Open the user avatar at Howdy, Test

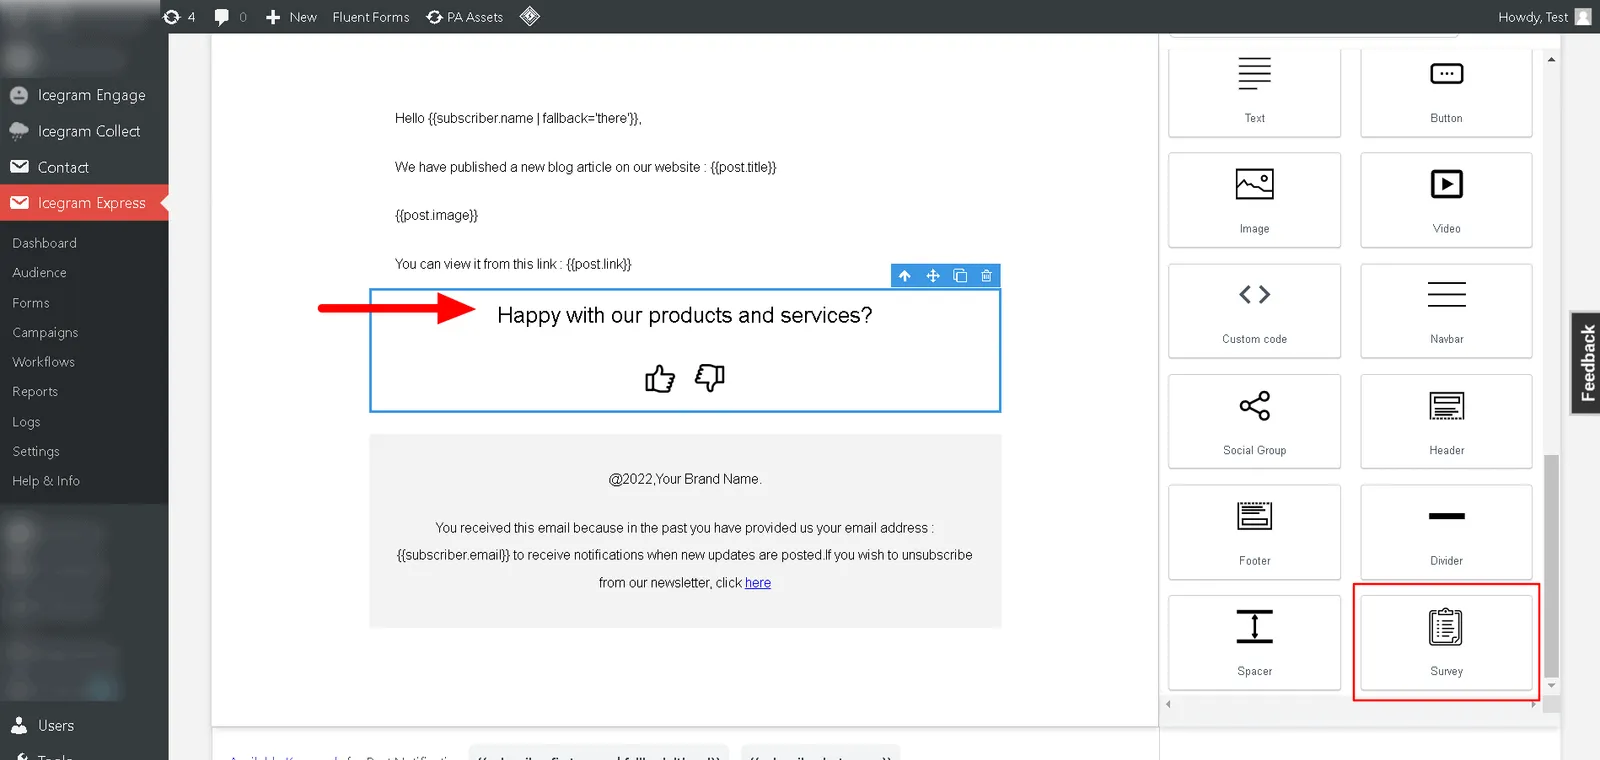(x=1583, y=17)
